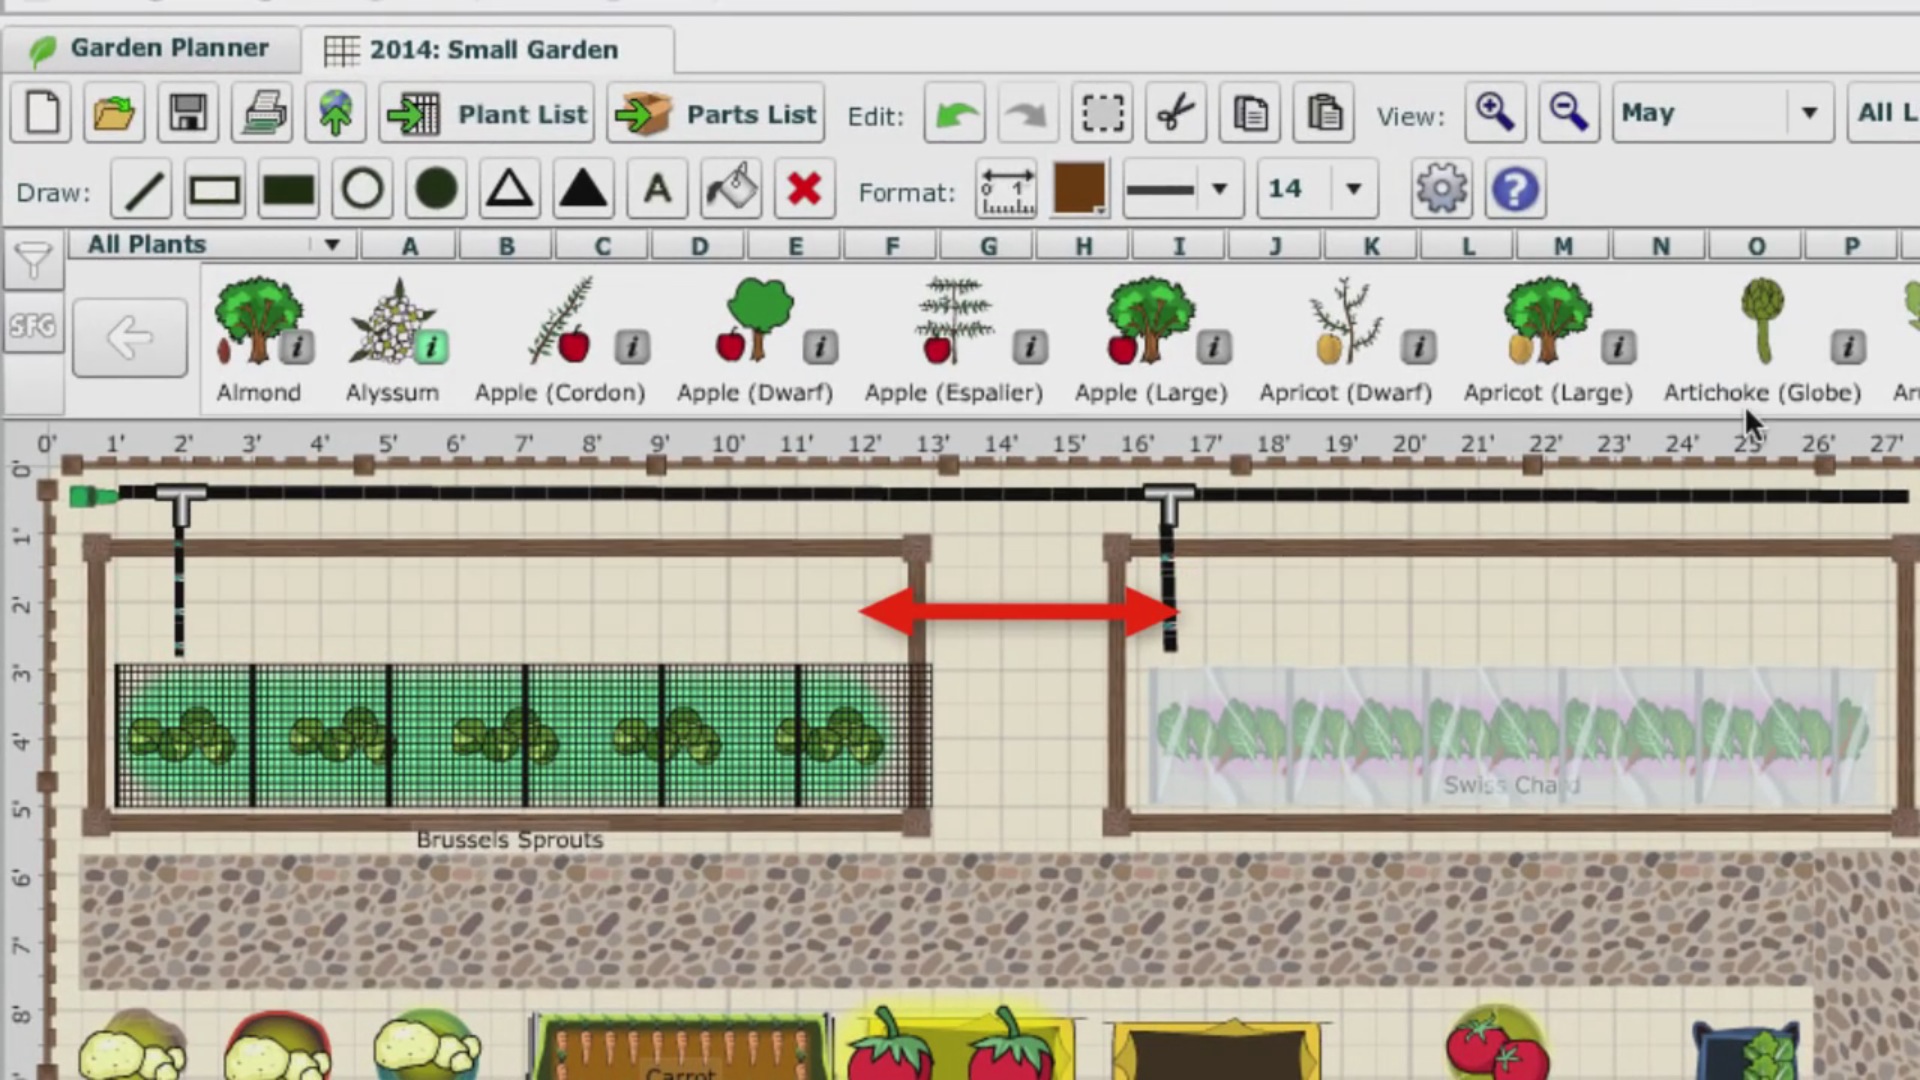Jump to plants starting with letter G
This screenshot has width=1920, height=1080.
click(x=988, y=246)
